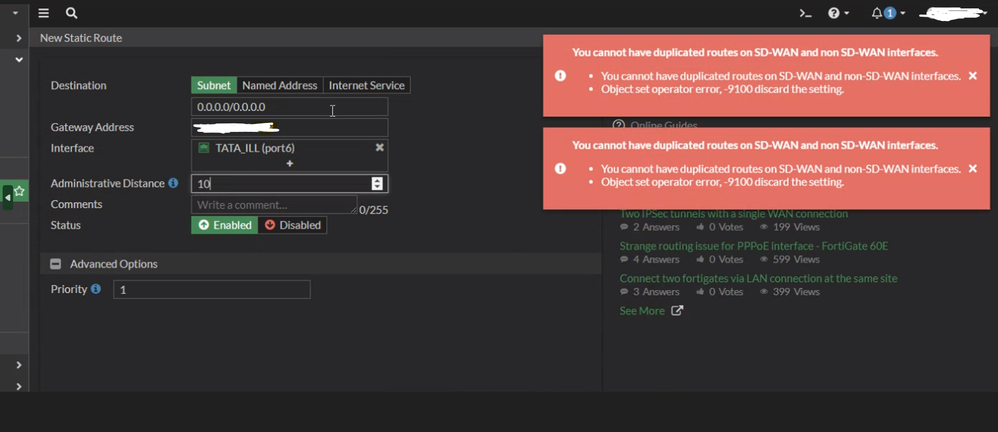Set Status to Enabled
This screenshot has height=432, width=998.
tap(225, 225)
